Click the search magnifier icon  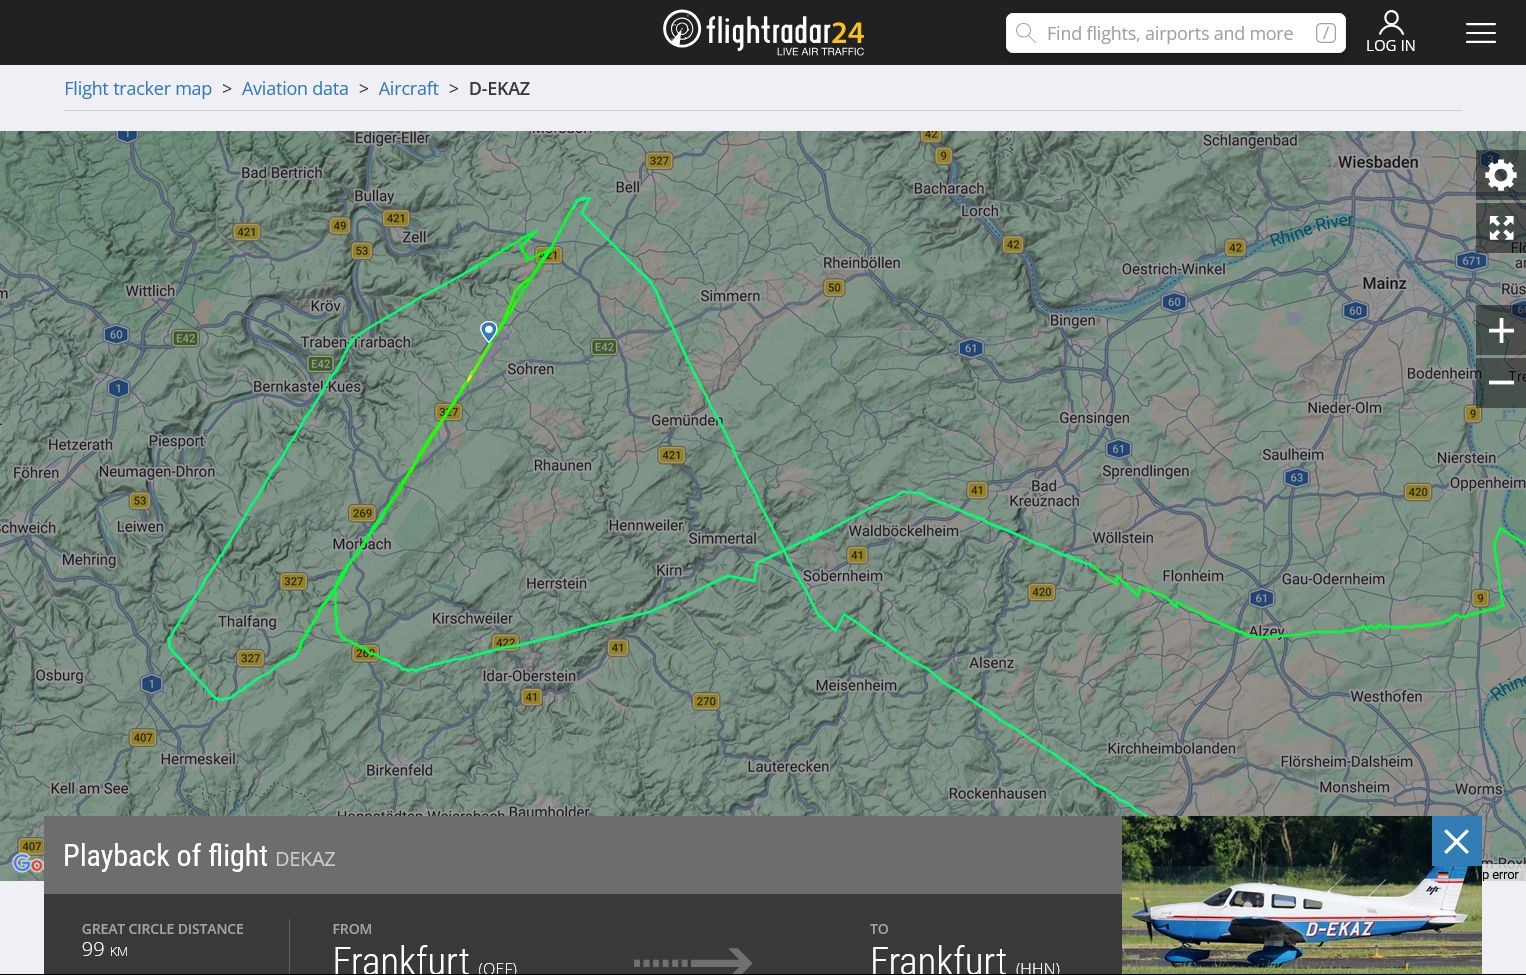[x=1025, y=33]
